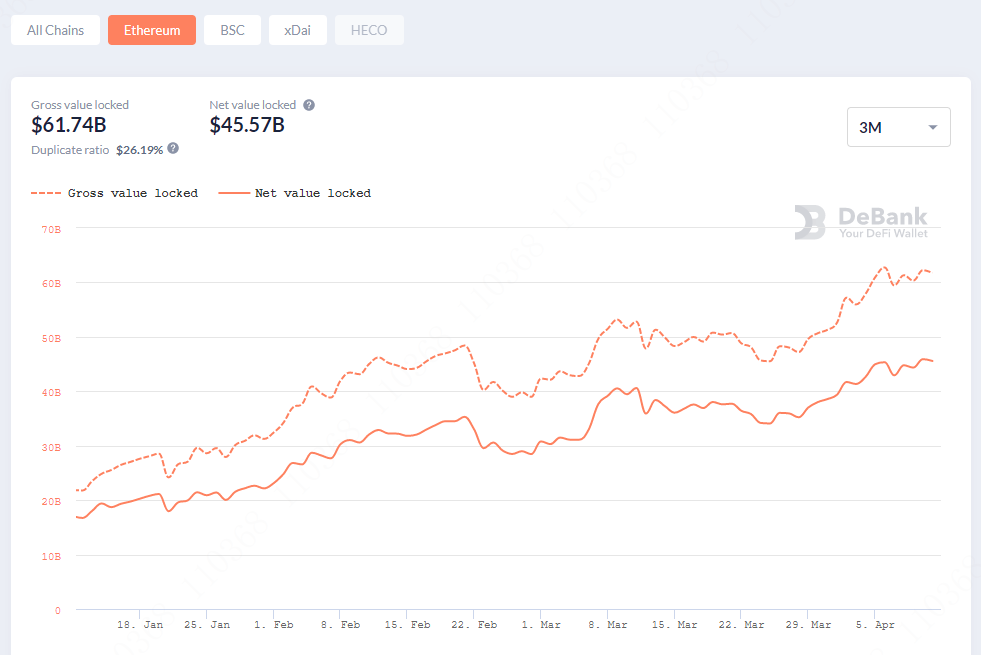Image resolution: width=981 pixels, height=655 pixels.
Task: Expand the time range dropdown arrow
Action: [933, 128]
